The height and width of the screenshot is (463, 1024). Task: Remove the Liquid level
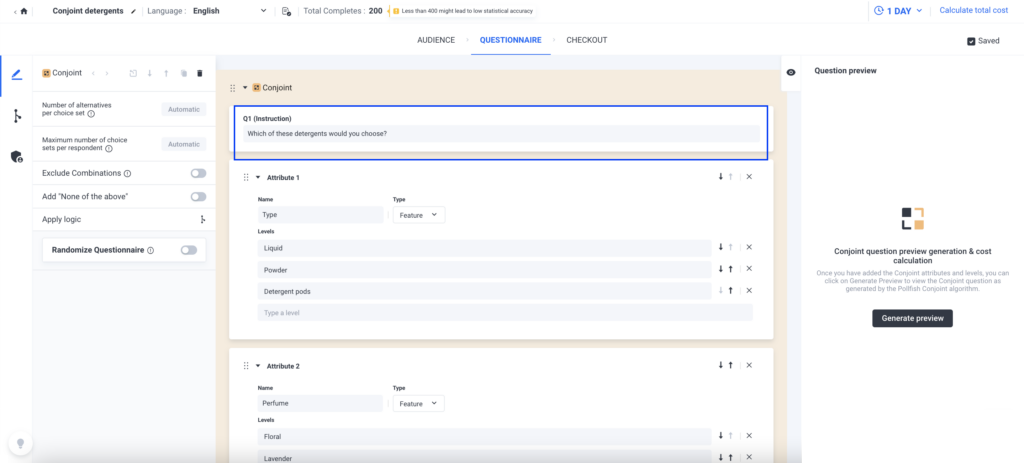(749, 247)
